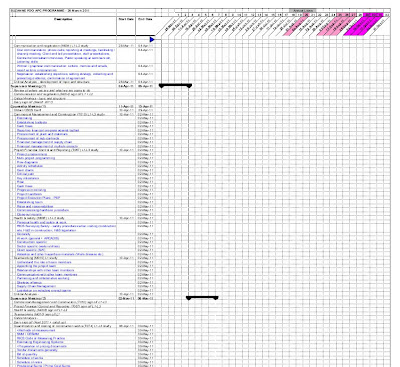The image size is (400, 367).
Task: Open the Project handbook link
Action: 29,194
